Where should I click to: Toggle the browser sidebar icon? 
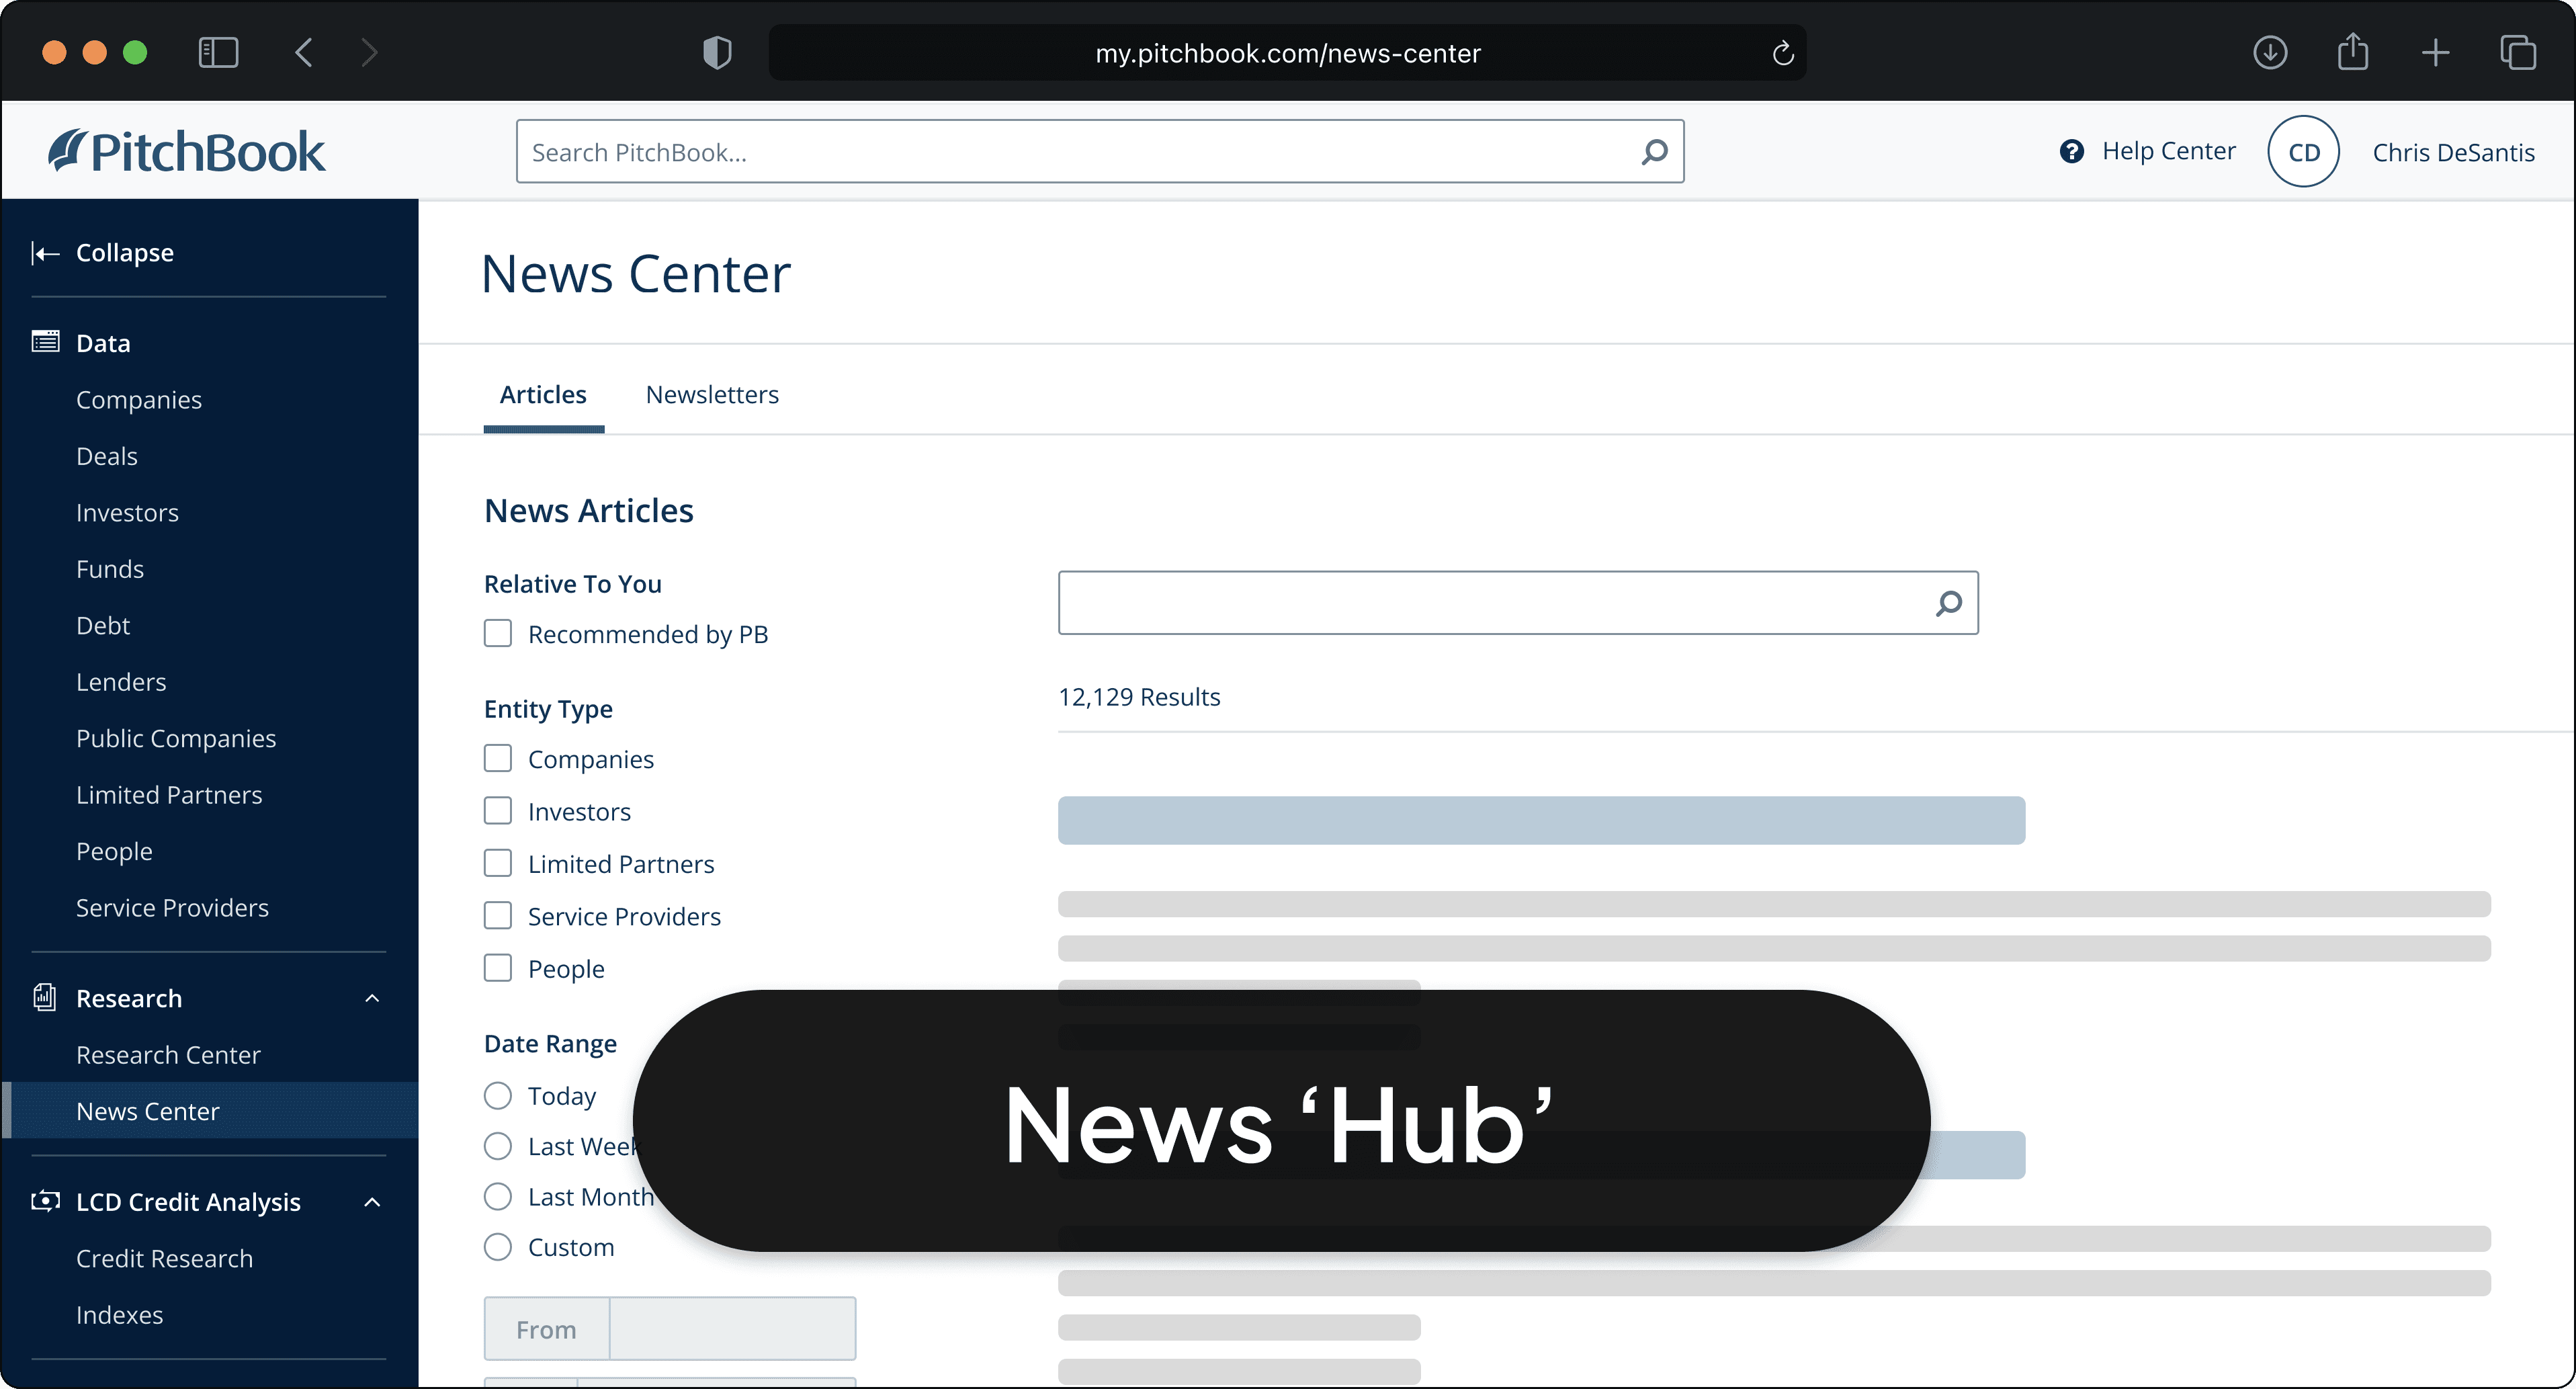(218, 52)
